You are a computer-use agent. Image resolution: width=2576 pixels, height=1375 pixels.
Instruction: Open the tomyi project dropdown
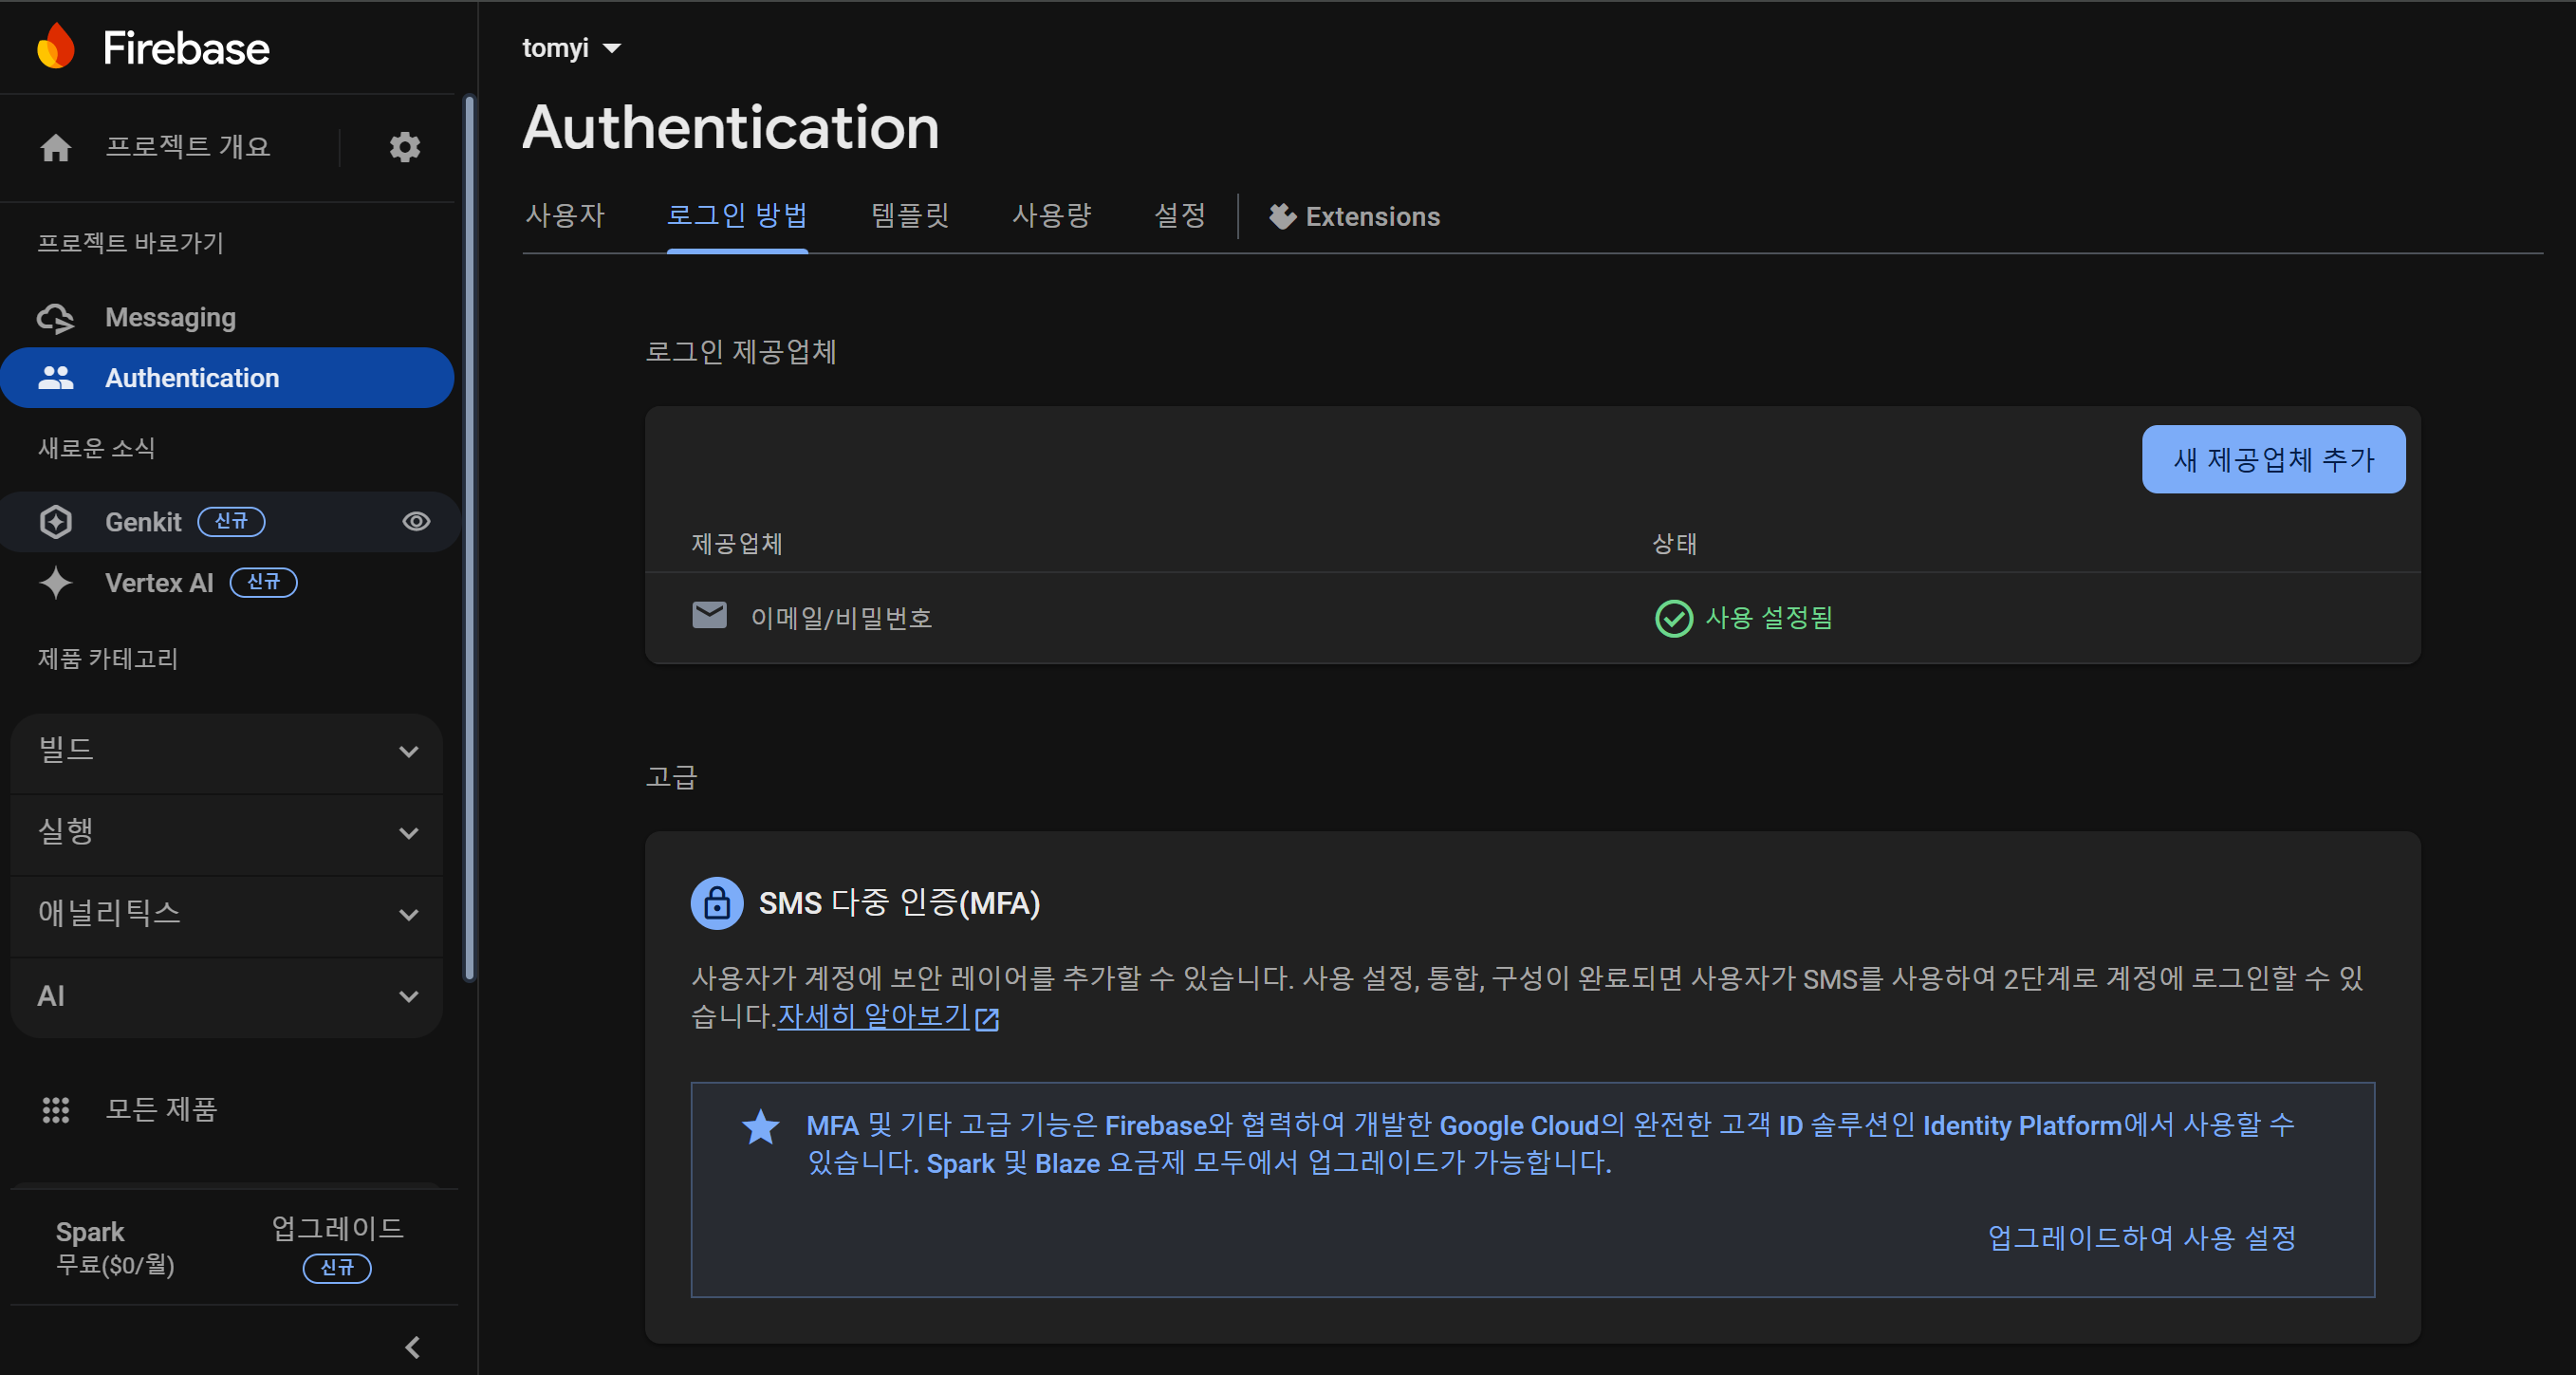pyautogui.click(x=571, y=48)
